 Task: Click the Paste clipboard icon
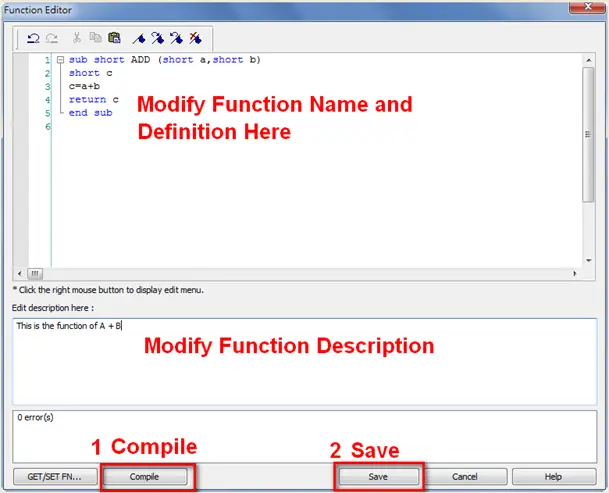coord(114,37)
